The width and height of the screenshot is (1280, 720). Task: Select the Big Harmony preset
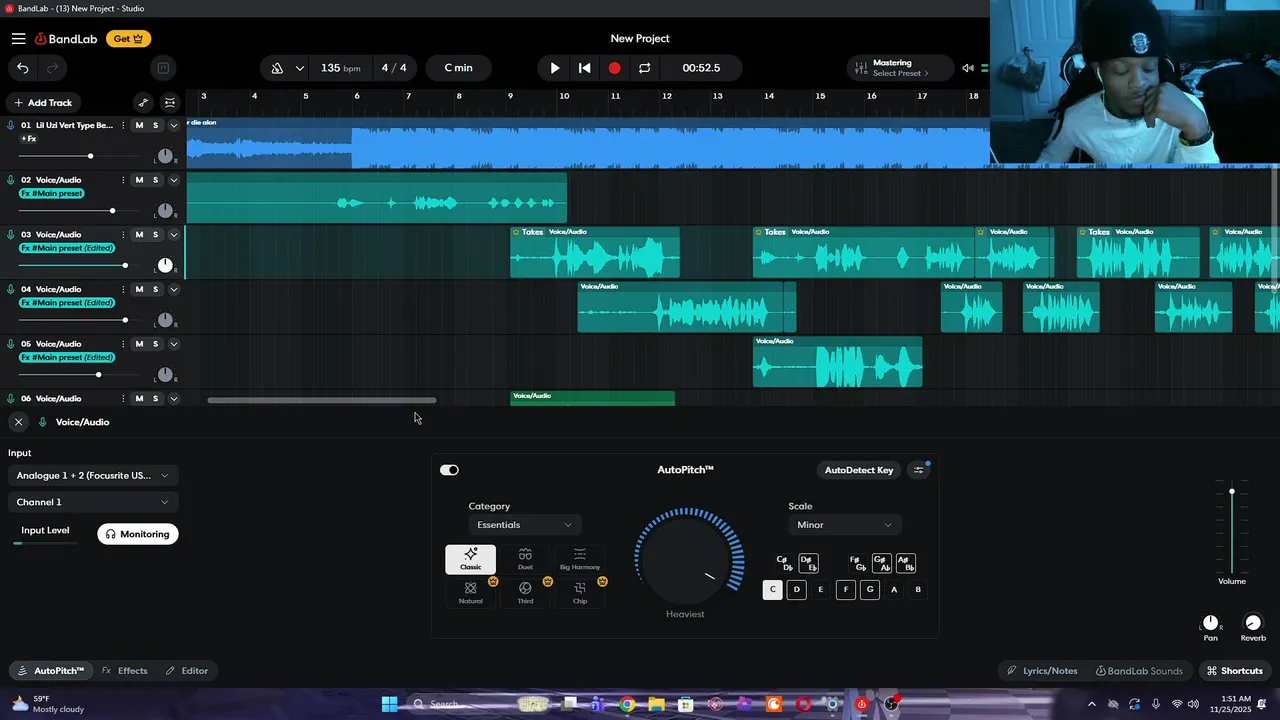[580, 559]
